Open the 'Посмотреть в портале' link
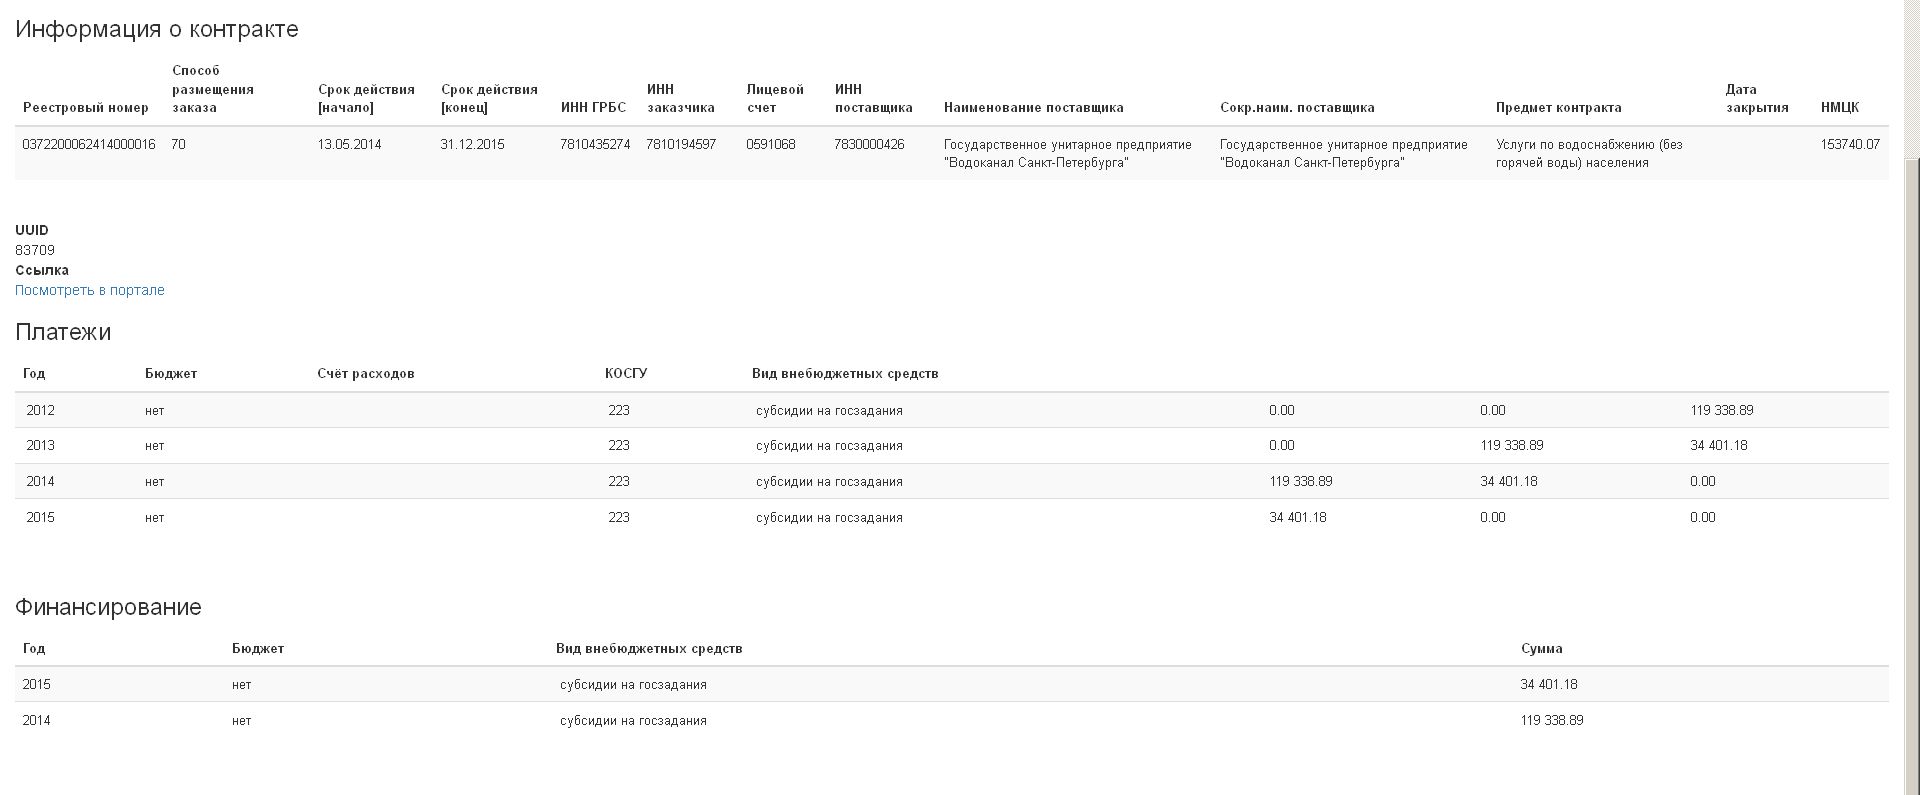This screenshot has height=795, width=1920. pos(90,290)
